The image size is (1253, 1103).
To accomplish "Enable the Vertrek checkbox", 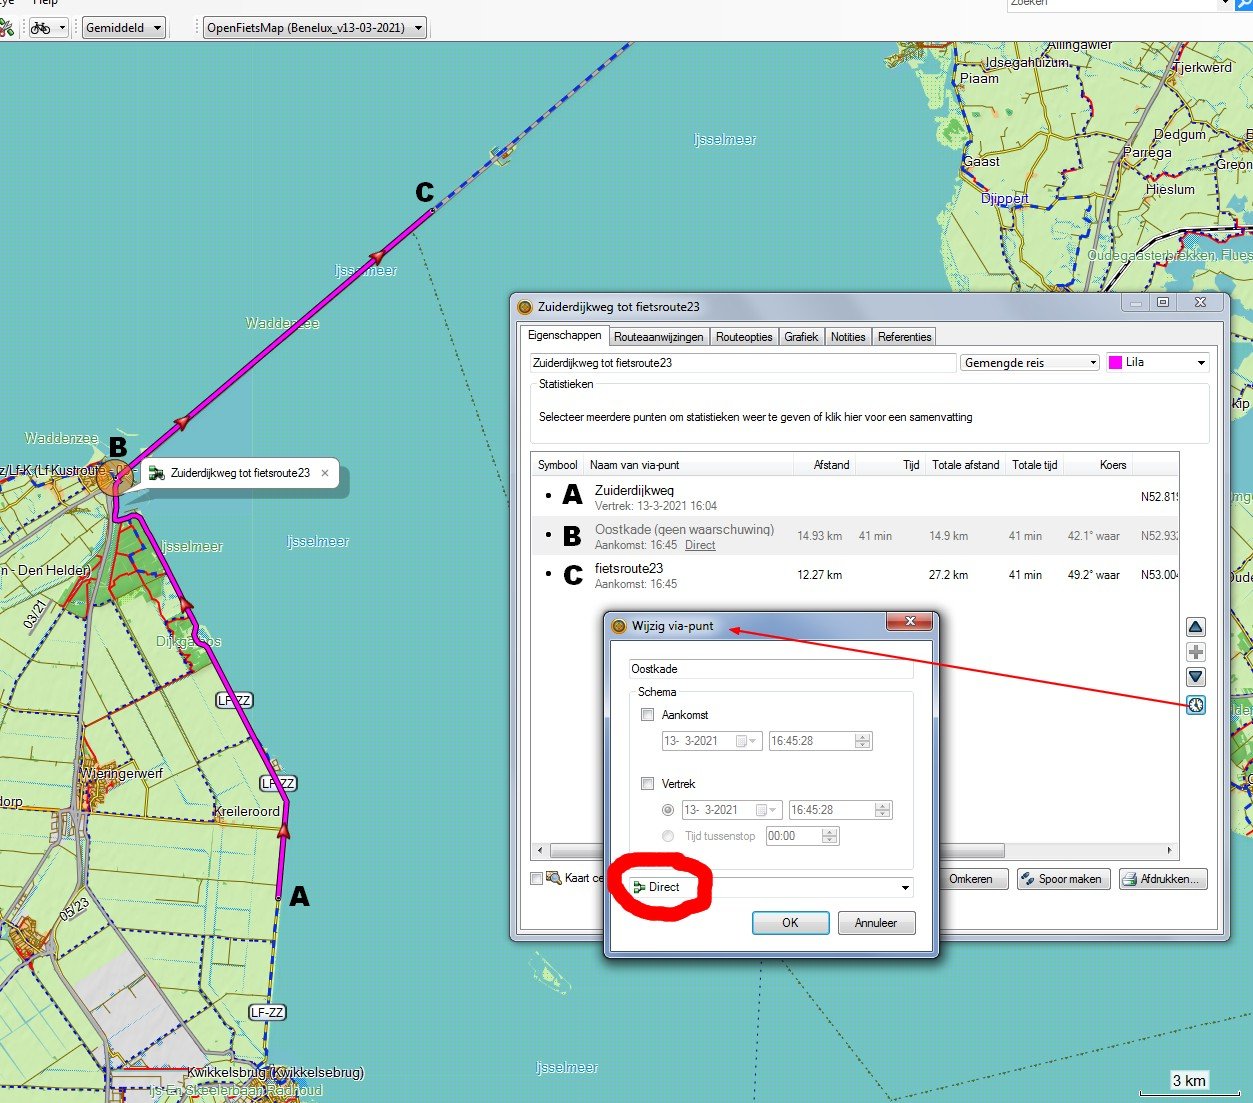I will 648,784.
